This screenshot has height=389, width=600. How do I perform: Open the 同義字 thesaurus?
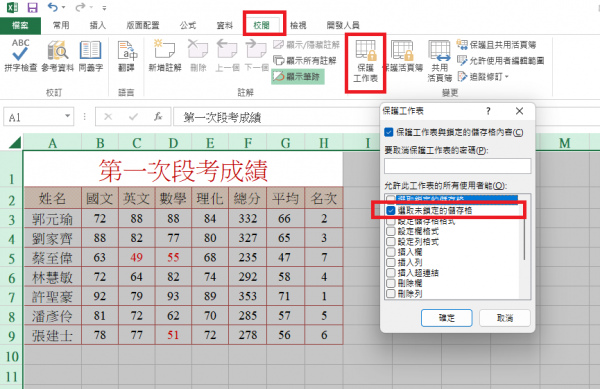click(x=91, y=56)
